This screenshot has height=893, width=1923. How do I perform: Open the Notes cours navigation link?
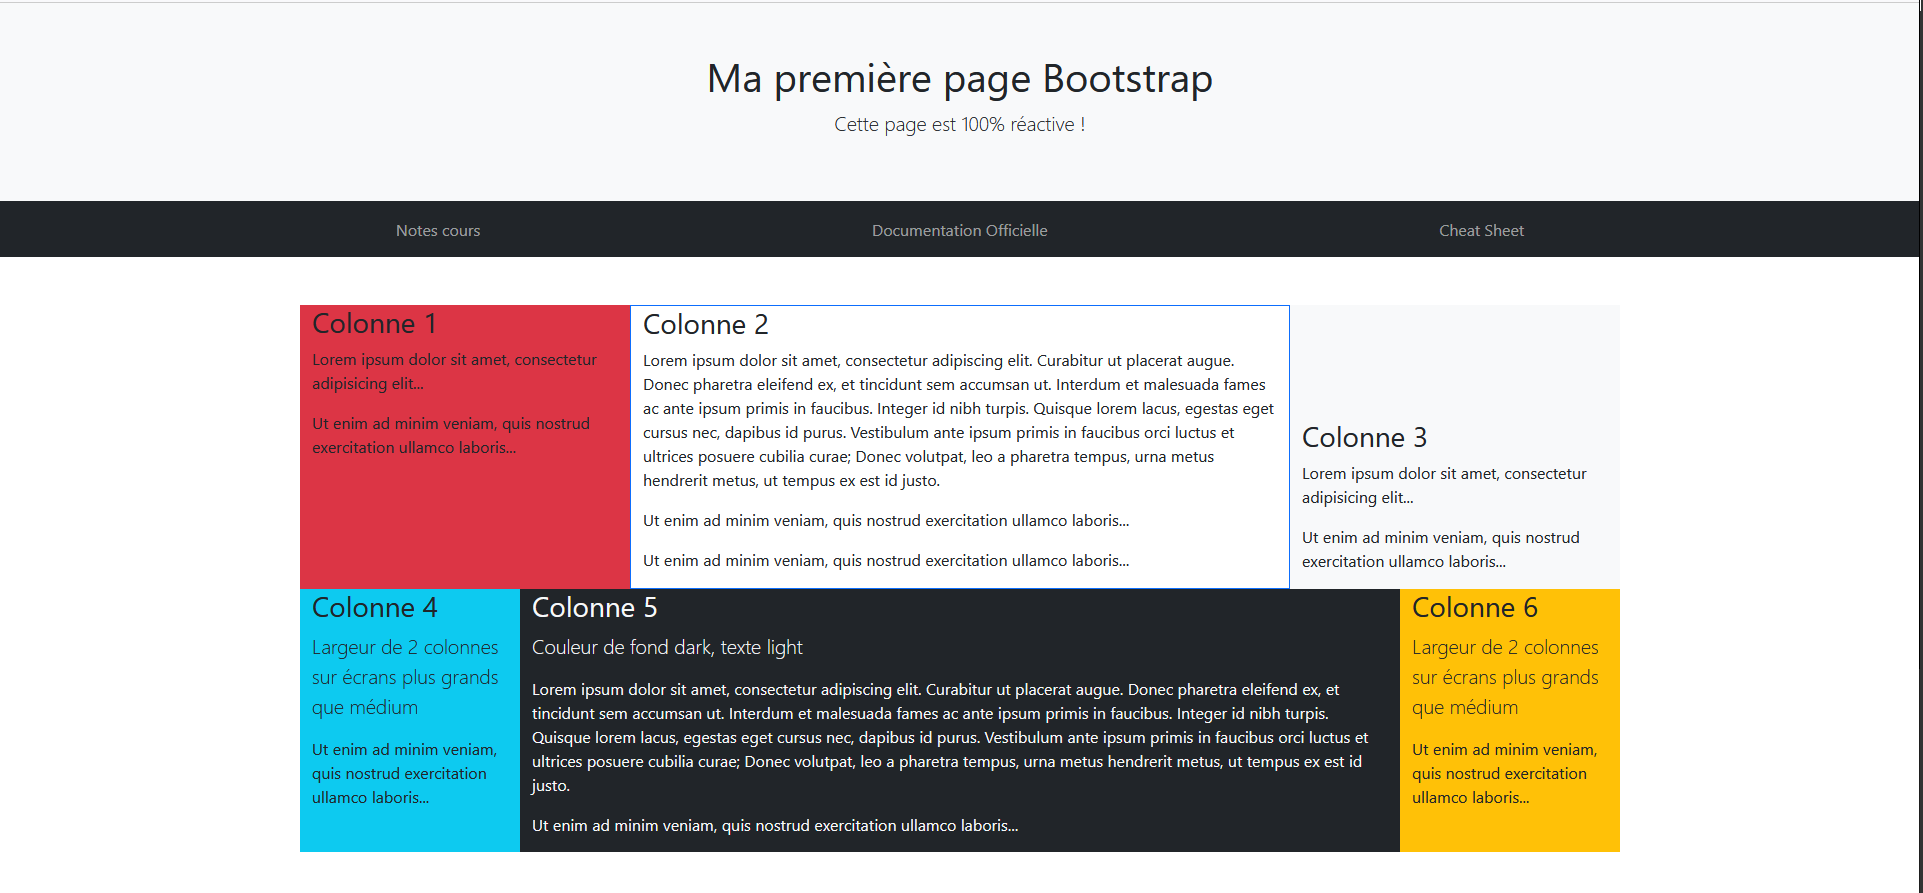[438, 231]
